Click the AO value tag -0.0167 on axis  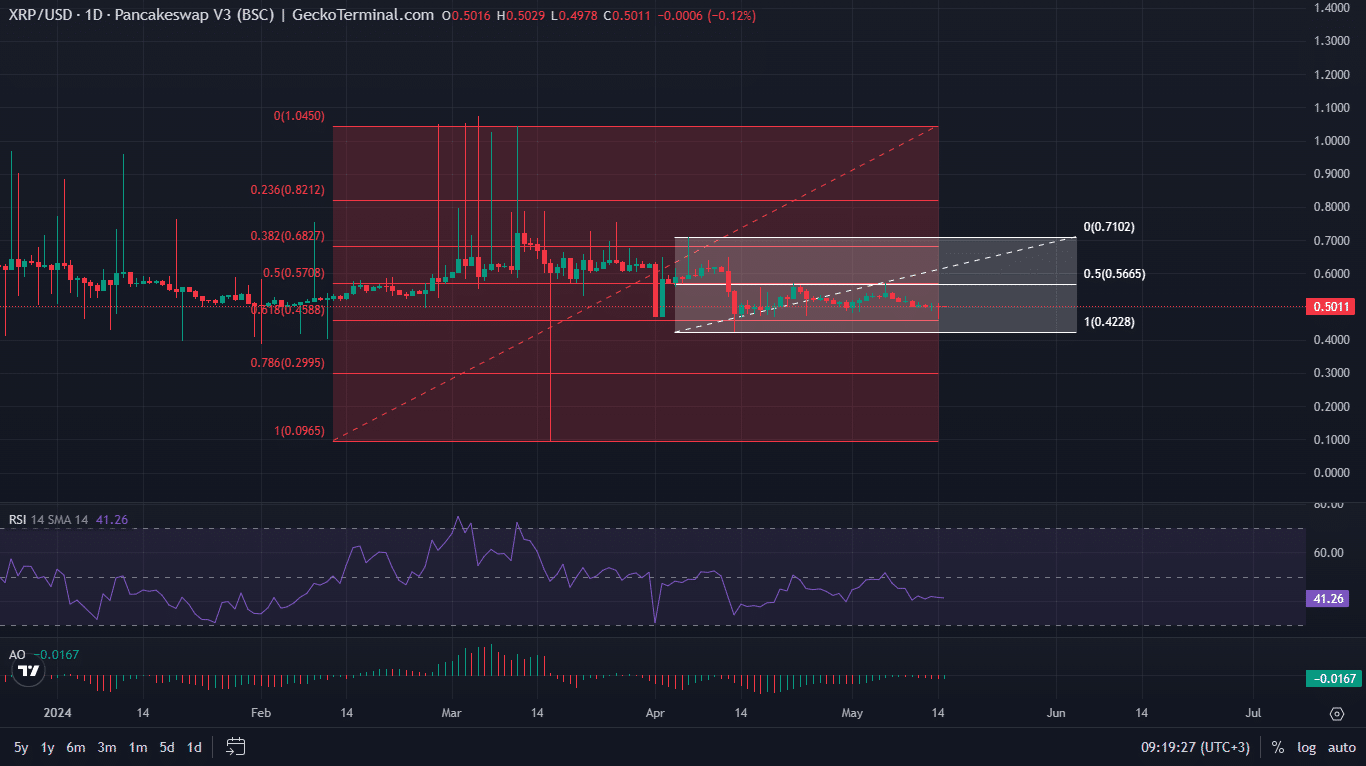point(1332,679)
